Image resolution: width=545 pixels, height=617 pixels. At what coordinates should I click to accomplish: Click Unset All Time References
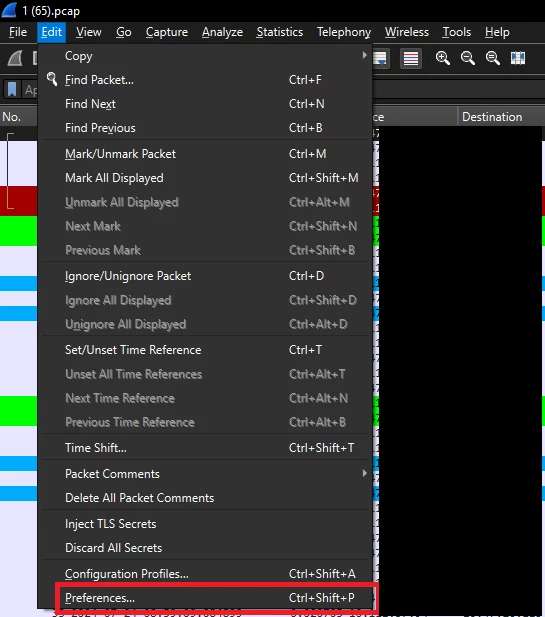click(x=205, y=374)
